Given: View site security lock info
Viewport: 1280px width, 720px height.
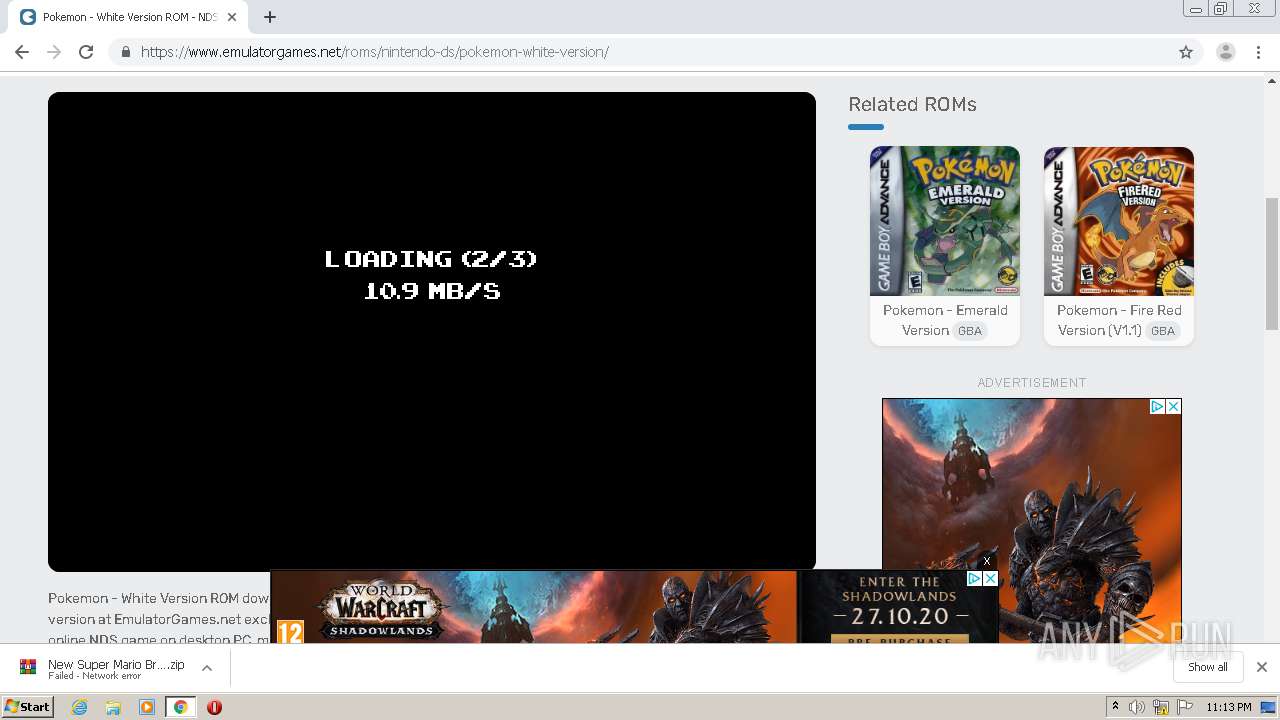Looking at the screenshot, I should point(125,52).
